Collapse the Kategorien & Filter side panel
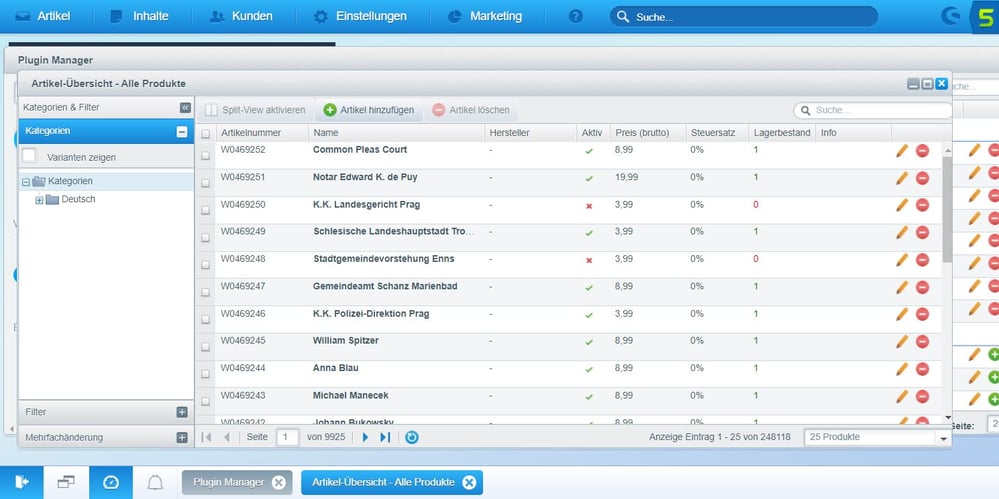 185,108
